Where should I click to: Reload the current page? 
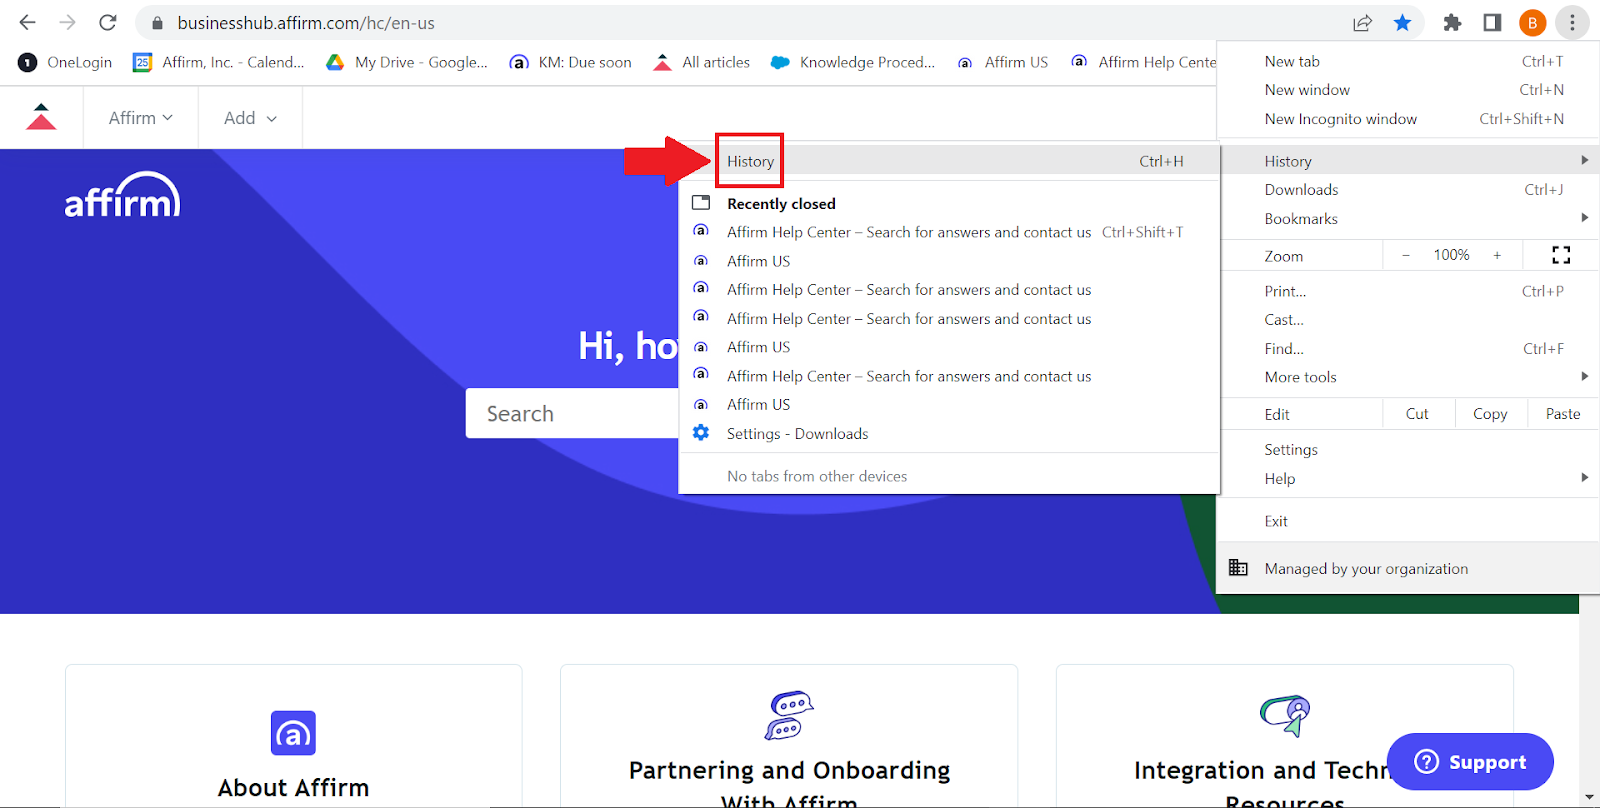(x=108, y=22)
